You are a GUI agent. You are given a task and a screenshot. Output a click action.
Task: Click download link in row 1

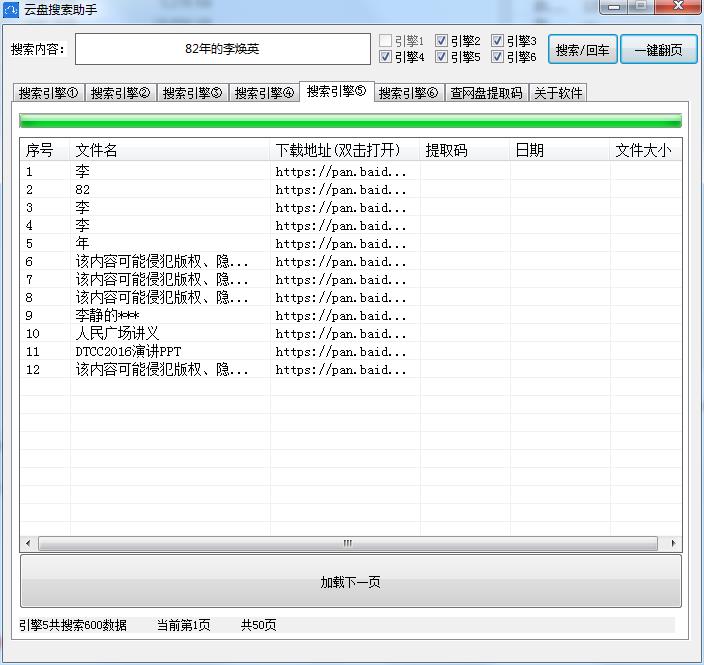coord(341,172)
